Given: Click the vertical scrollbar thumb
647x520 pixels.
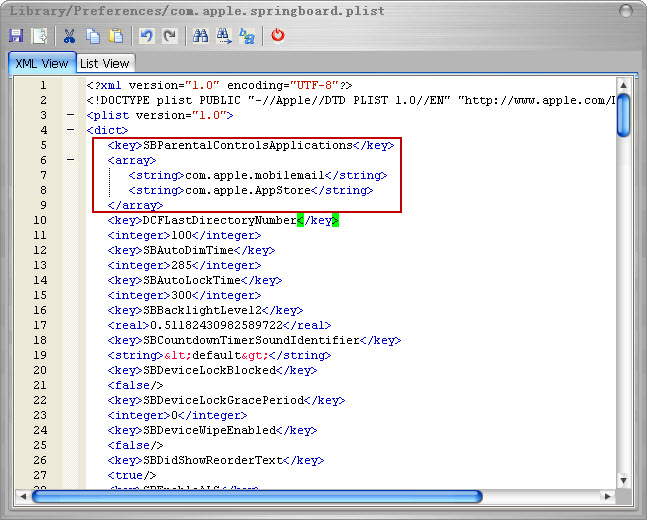Looking at the screenshot, I should pos(623,115).
